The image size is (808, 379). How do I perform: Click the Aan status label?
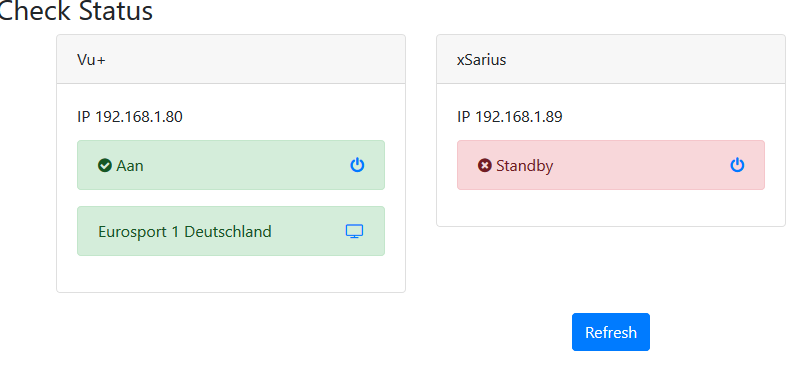coord(130,166)
